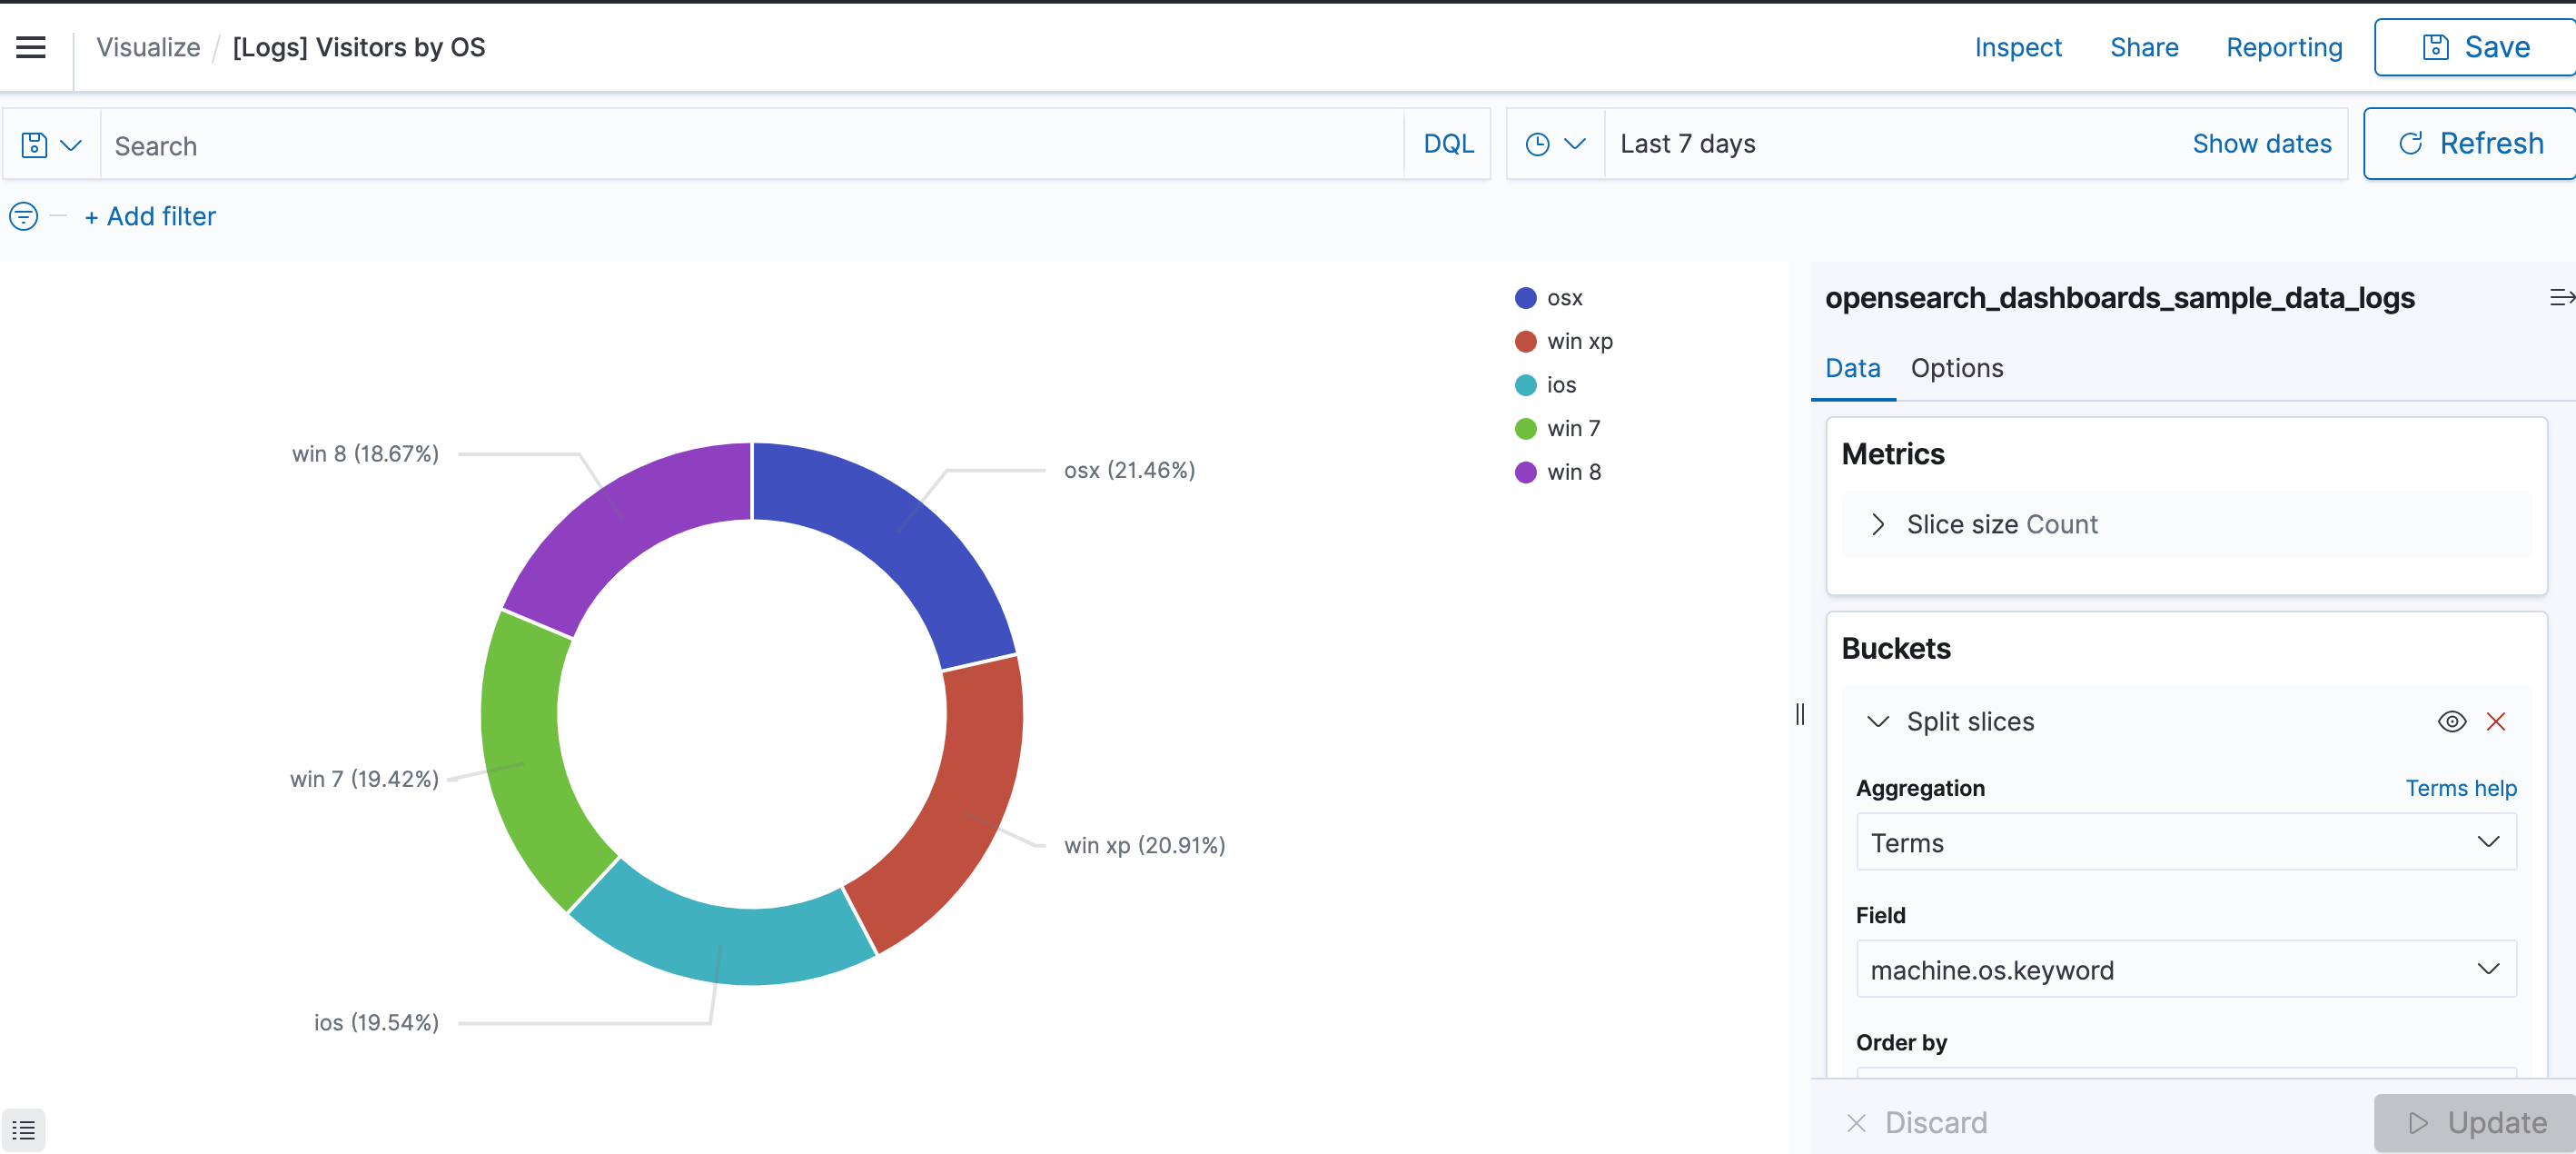The image size is (2576, 1154).
Task: Click the ios legend color dot
Action: click(x=1525, y=385)
